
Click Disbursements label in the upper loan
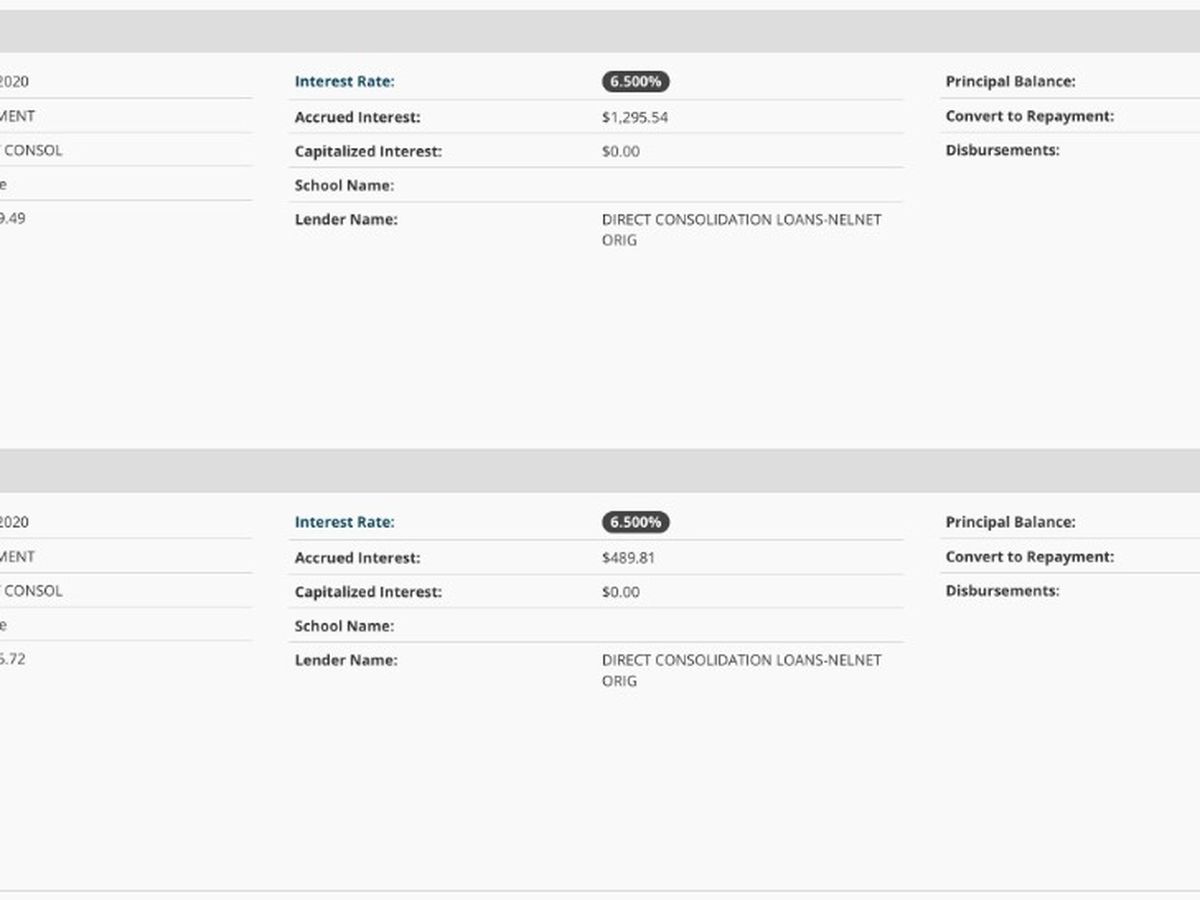point(1002,150)
